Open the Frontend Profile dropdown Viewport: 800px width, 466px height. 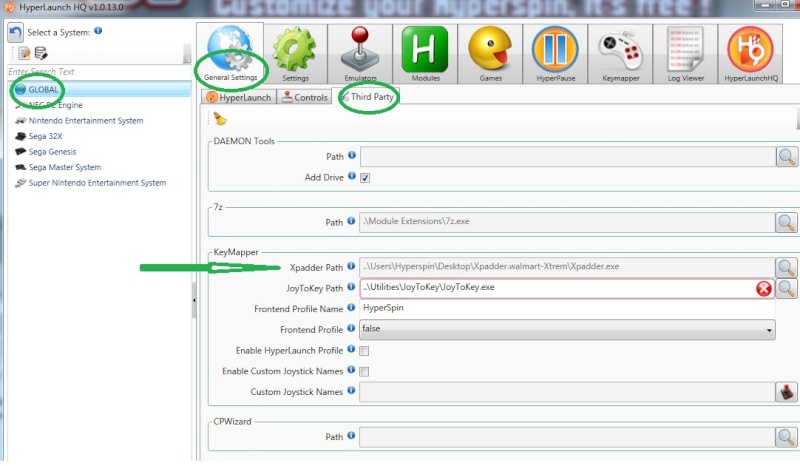(567, 329)
